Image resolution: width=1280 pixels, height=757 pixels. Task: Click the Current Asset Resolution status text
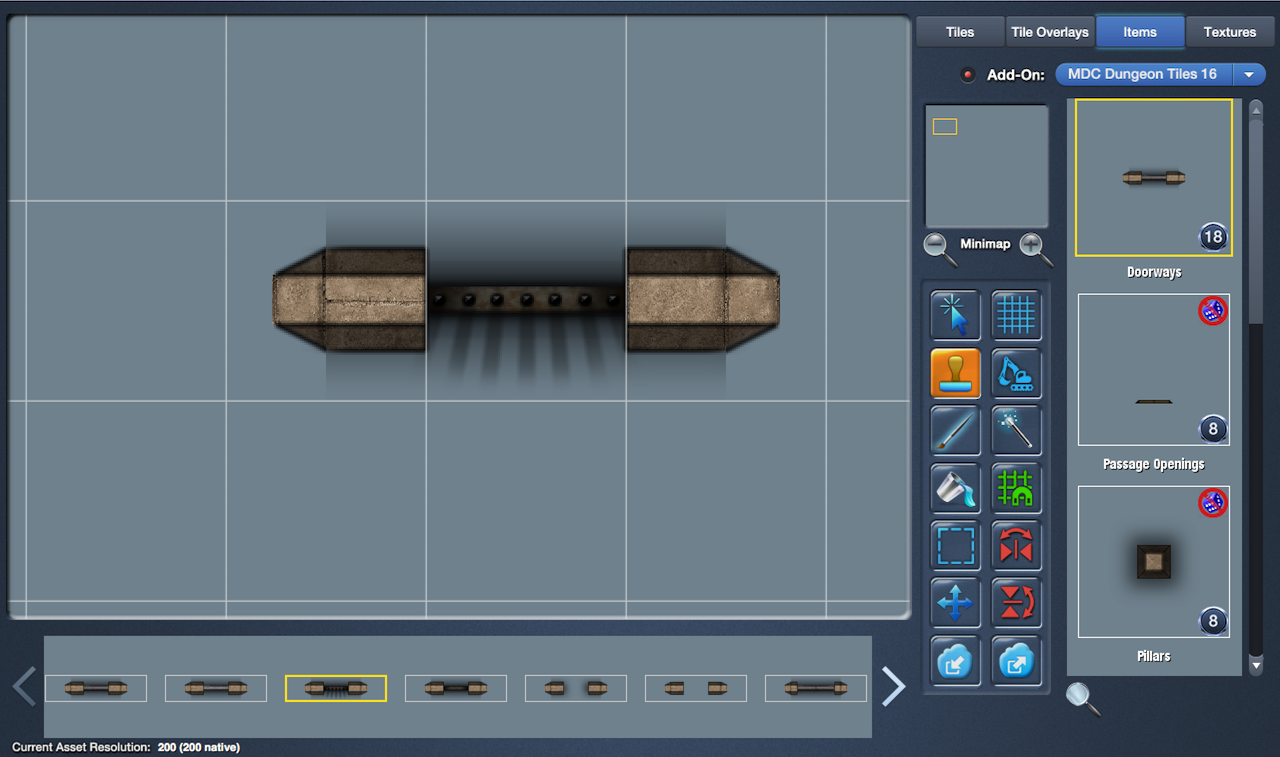(126, 747)
